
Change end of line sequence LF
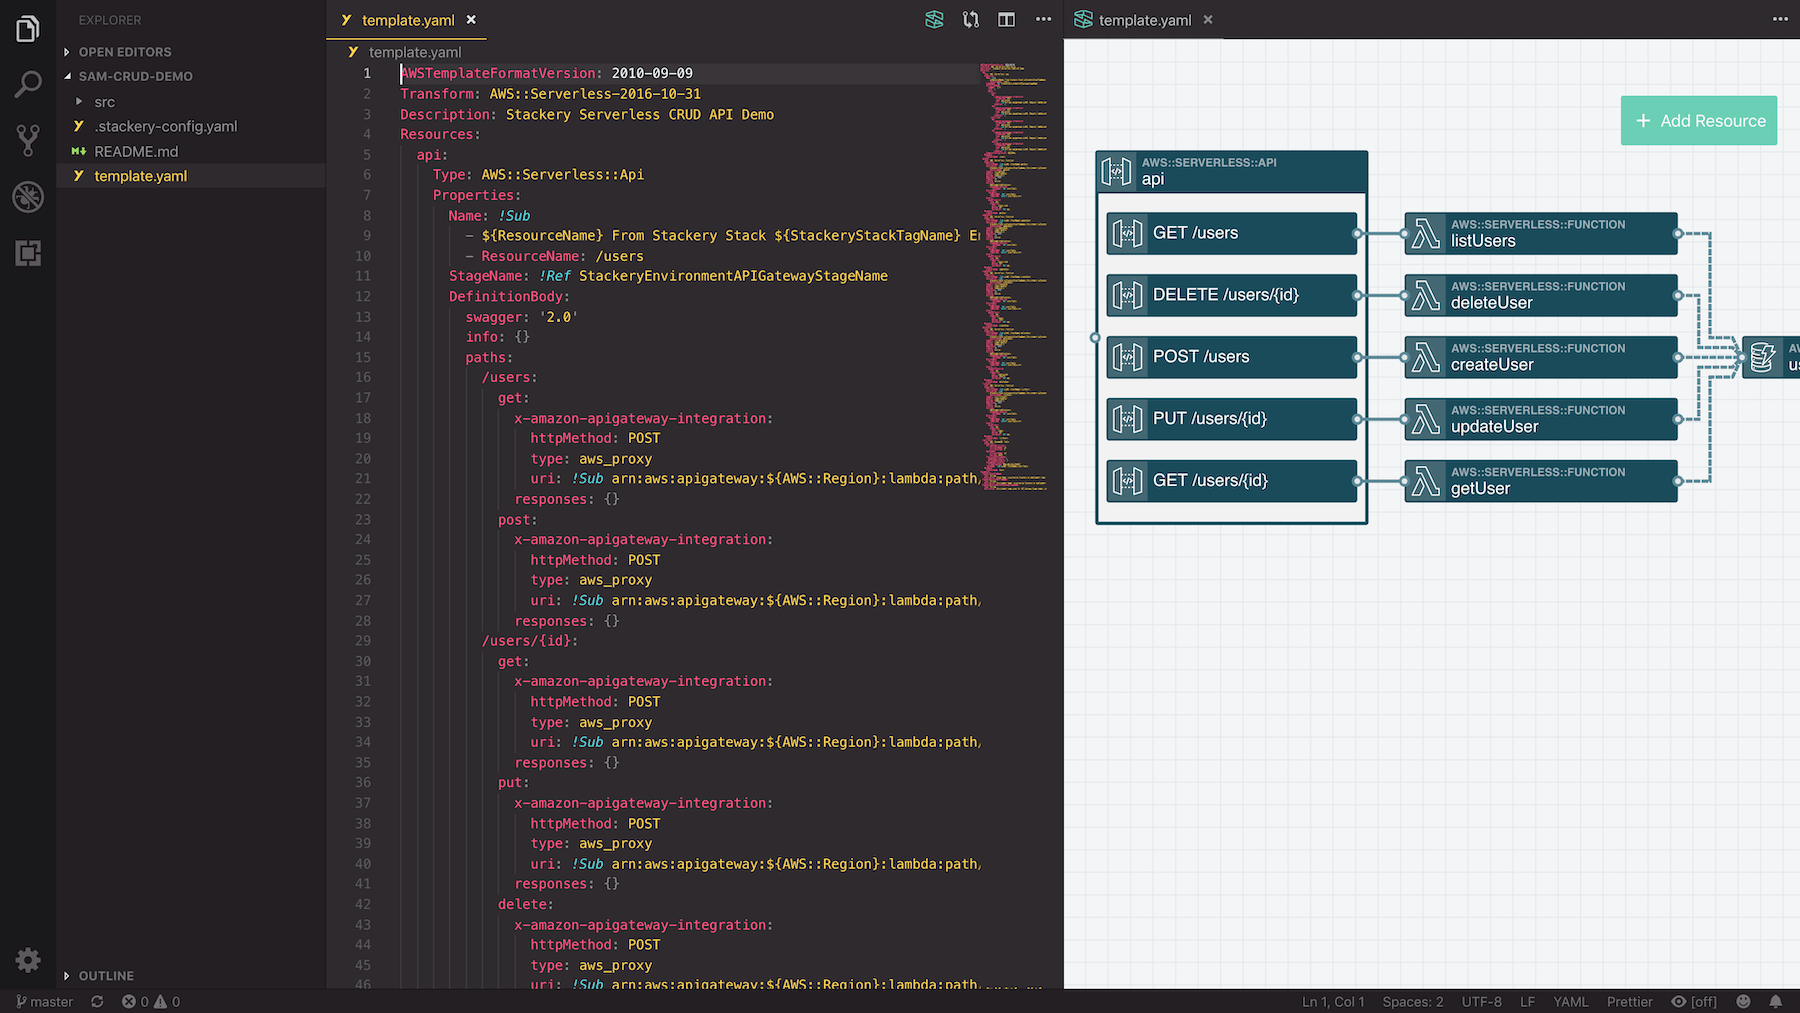click(1527, 1001)
